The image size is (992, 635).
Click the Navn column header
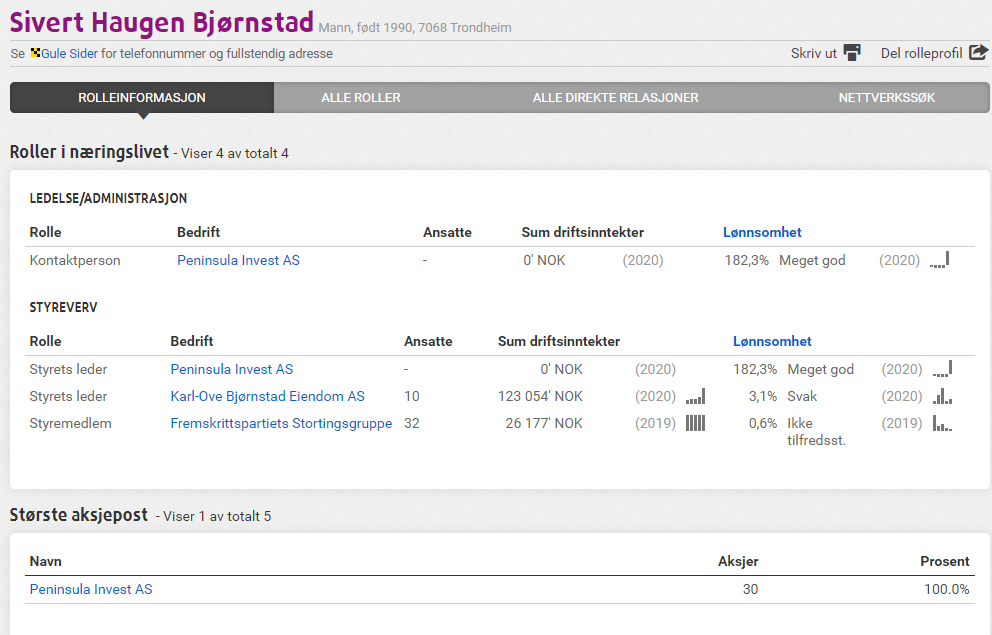coord(46,561)
